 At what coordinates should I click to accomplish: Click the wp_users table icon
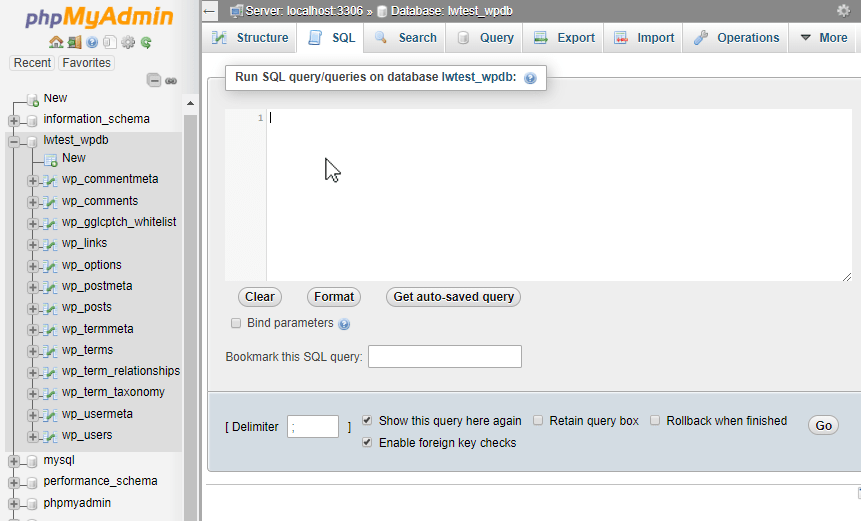tap(50, 436)
